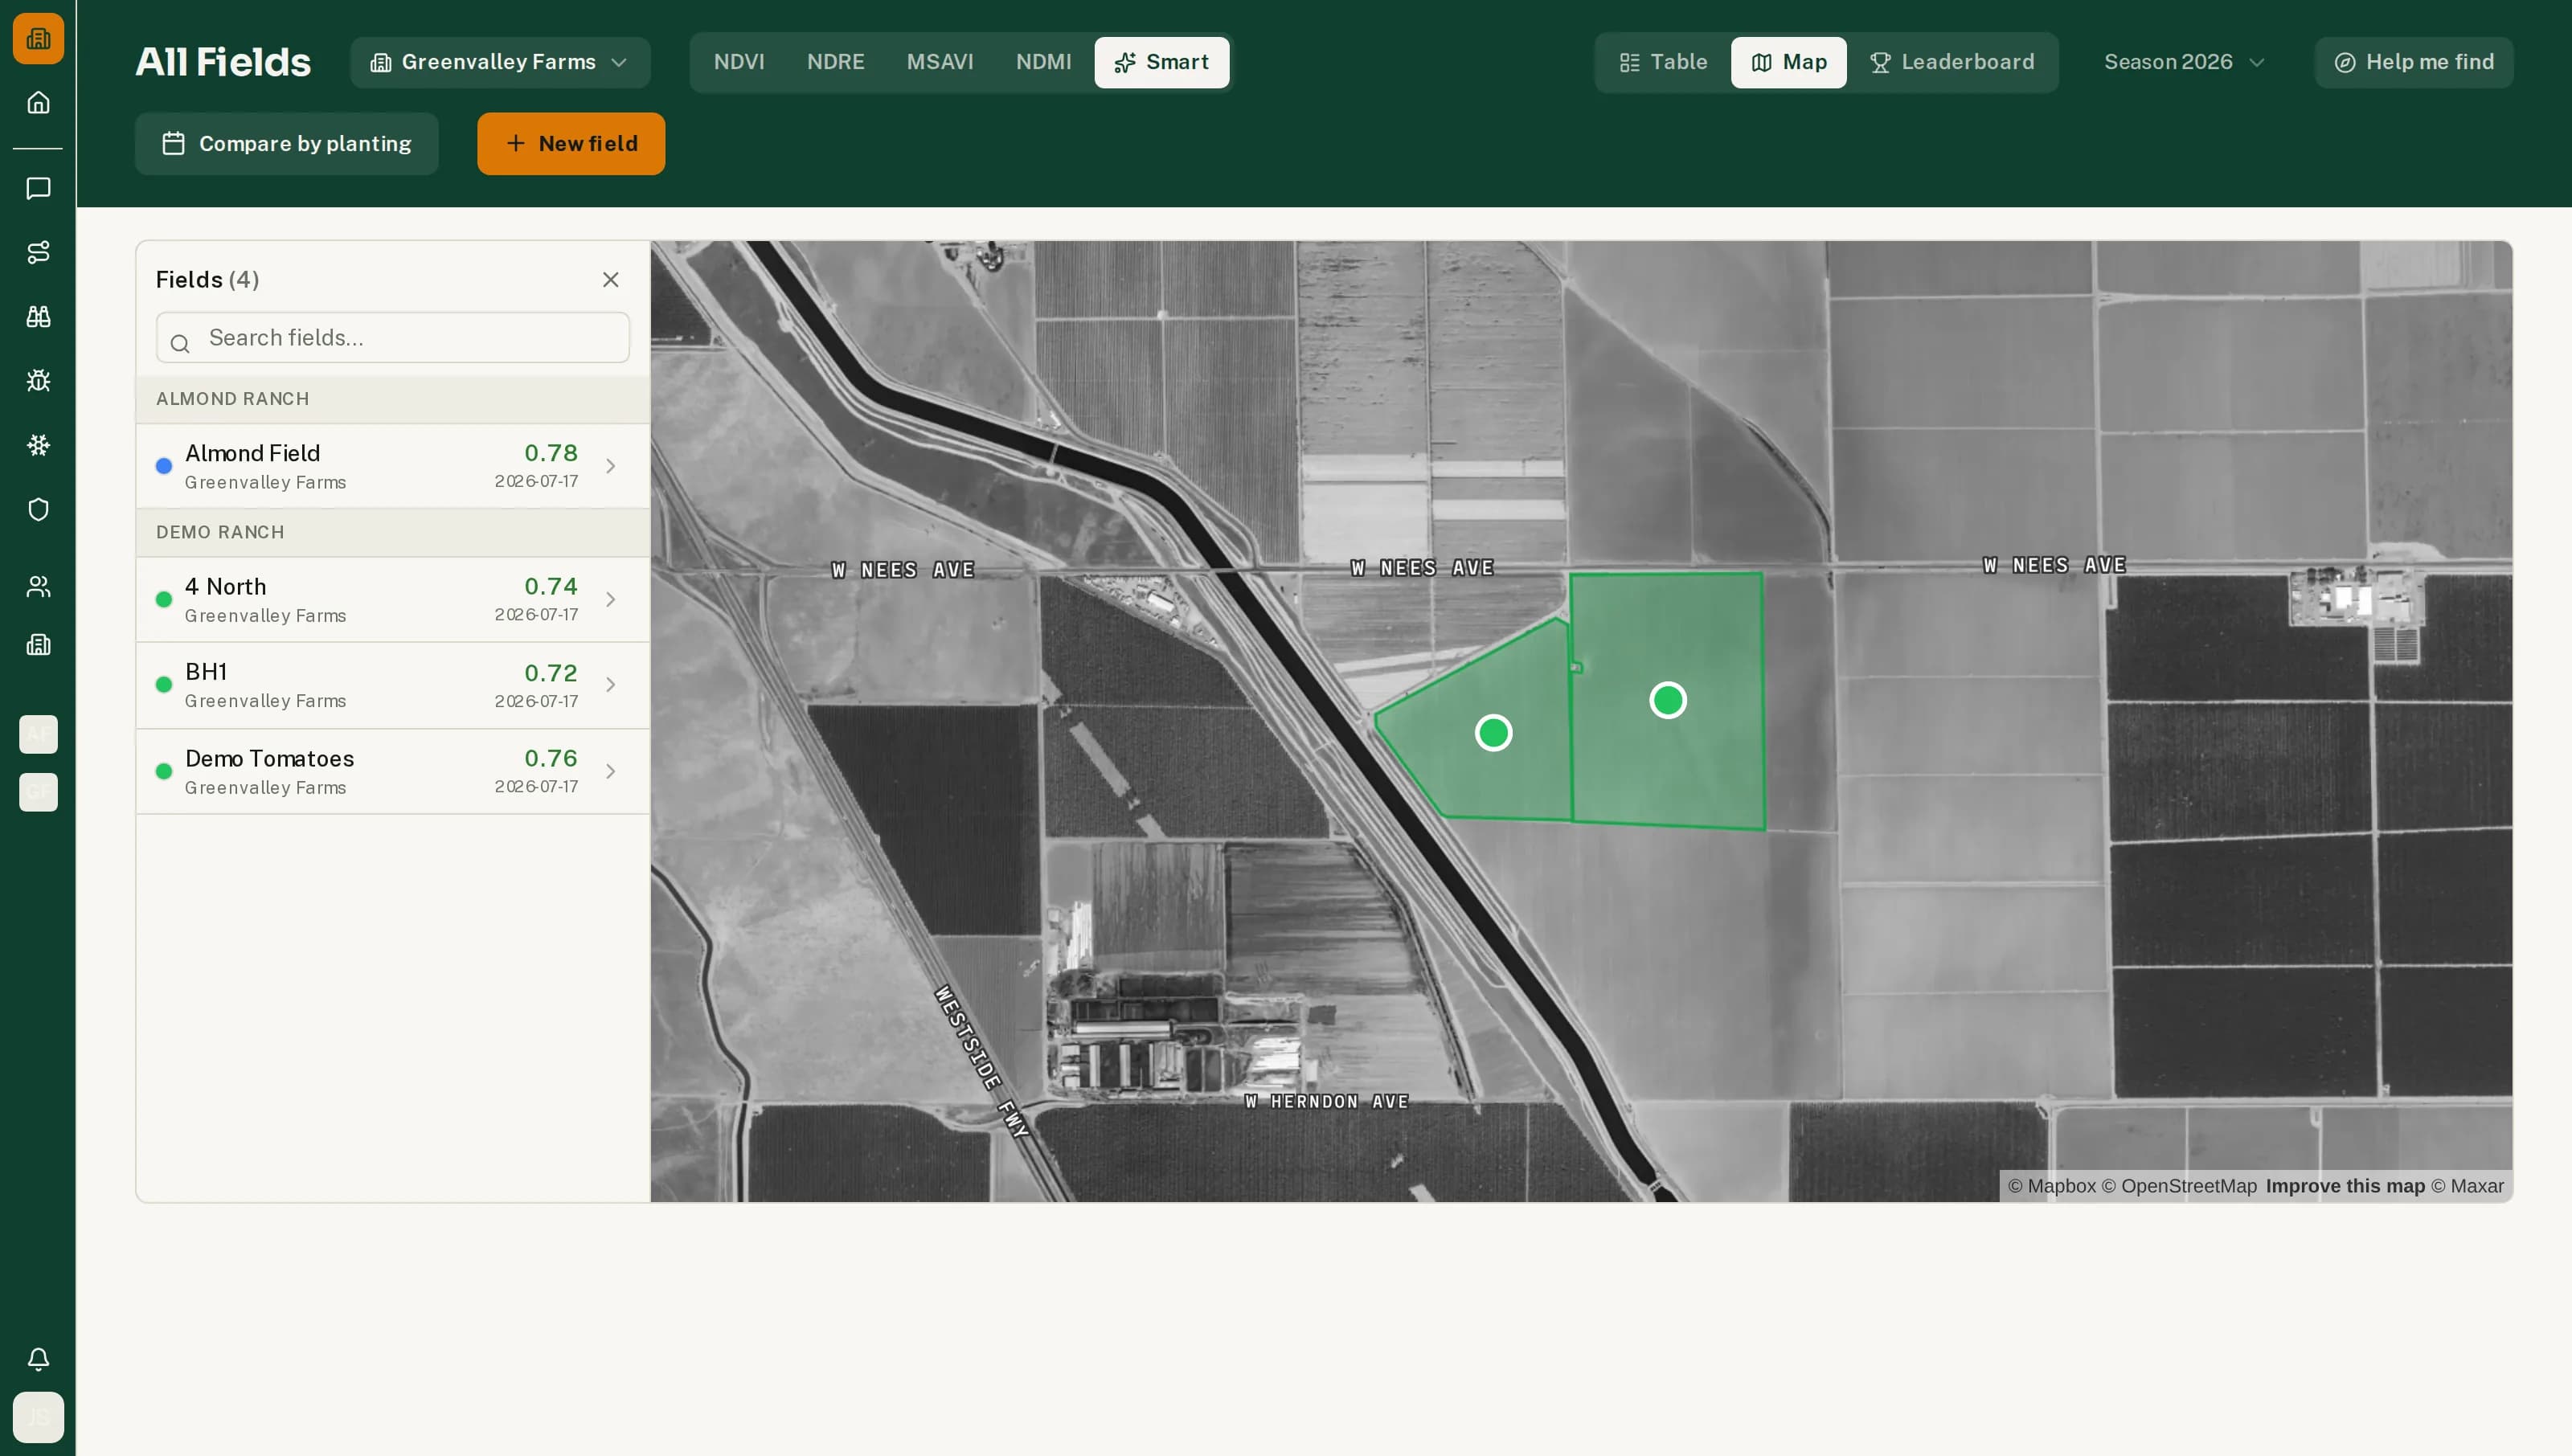Click the green status dot of Demo Tomatoes

164,771
